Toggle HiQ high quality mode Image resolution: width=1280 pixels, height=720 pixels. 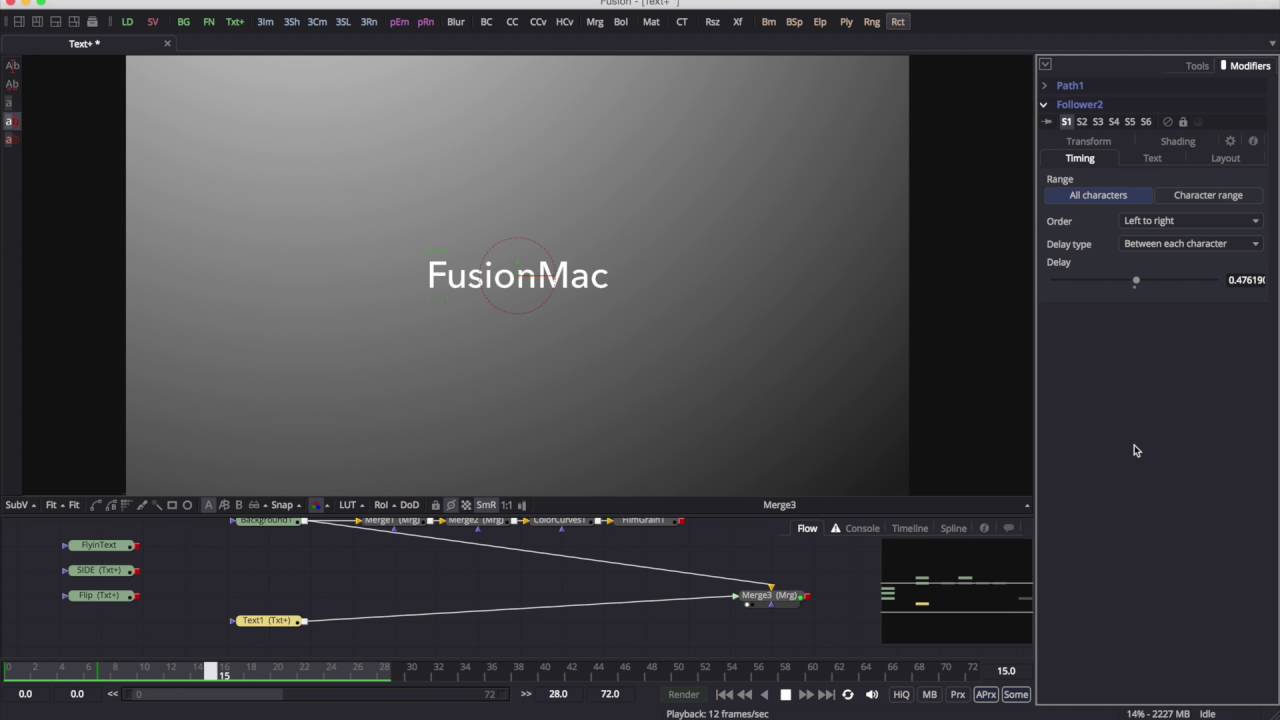(x=901, y=695)
